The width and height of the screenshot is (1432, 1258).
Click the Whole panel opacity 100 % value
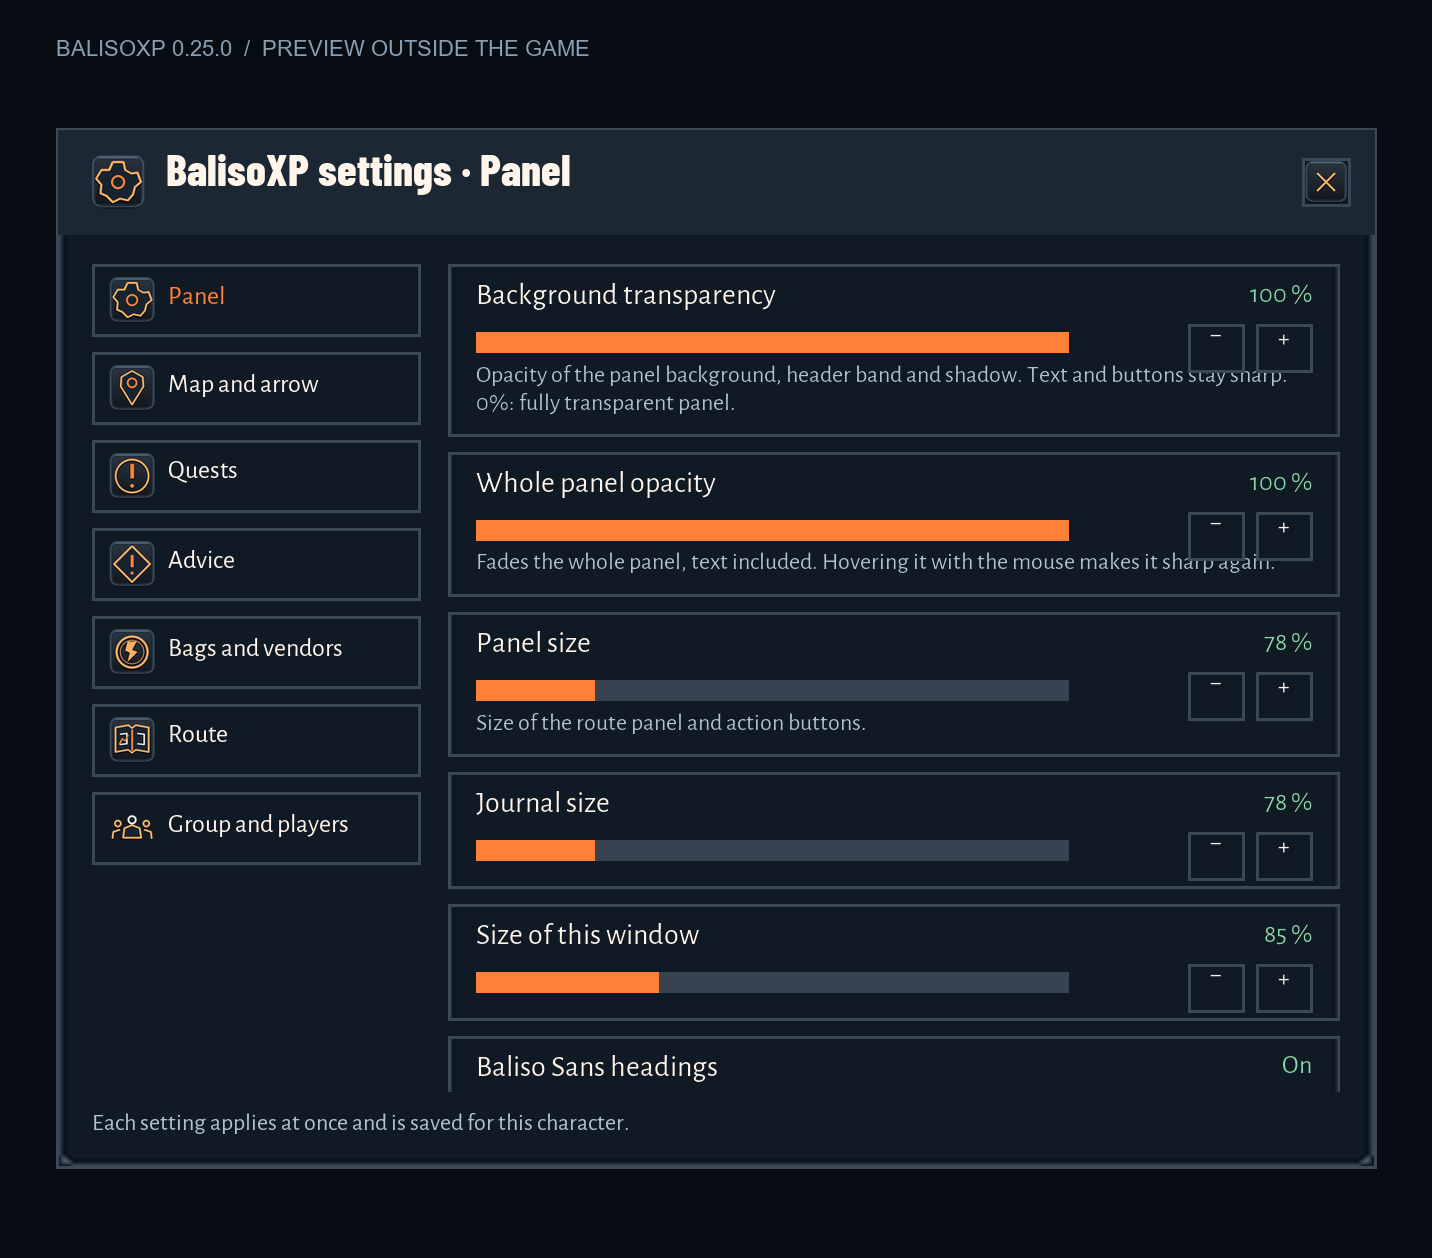point(1280,483)
